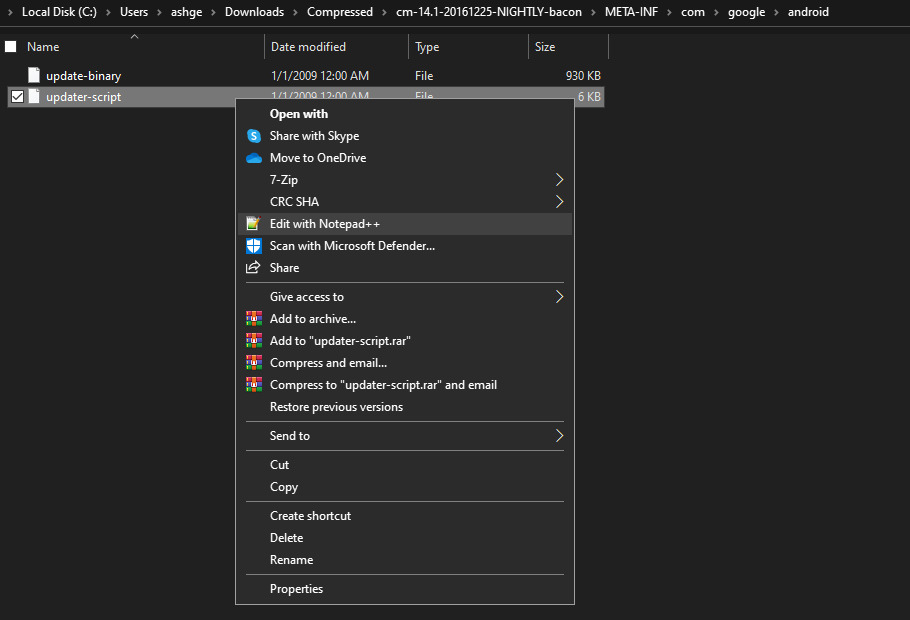The height and width of the screenshot is (620, 910).
Task: Open chevron after Downloads breadcrumb
Action: click(x=295, y=12)
